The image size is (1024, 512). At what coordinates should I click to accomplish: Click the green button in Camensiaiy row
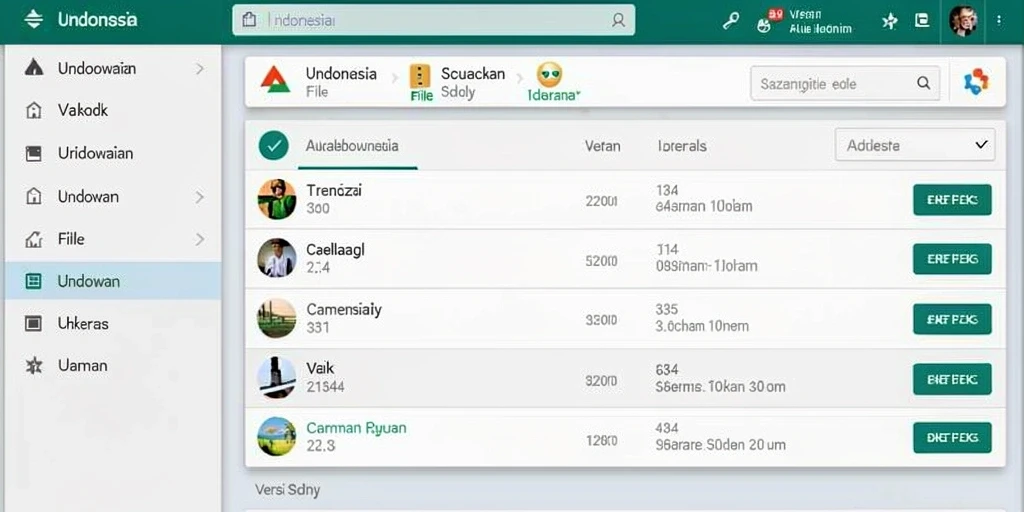tap(952, 319)
